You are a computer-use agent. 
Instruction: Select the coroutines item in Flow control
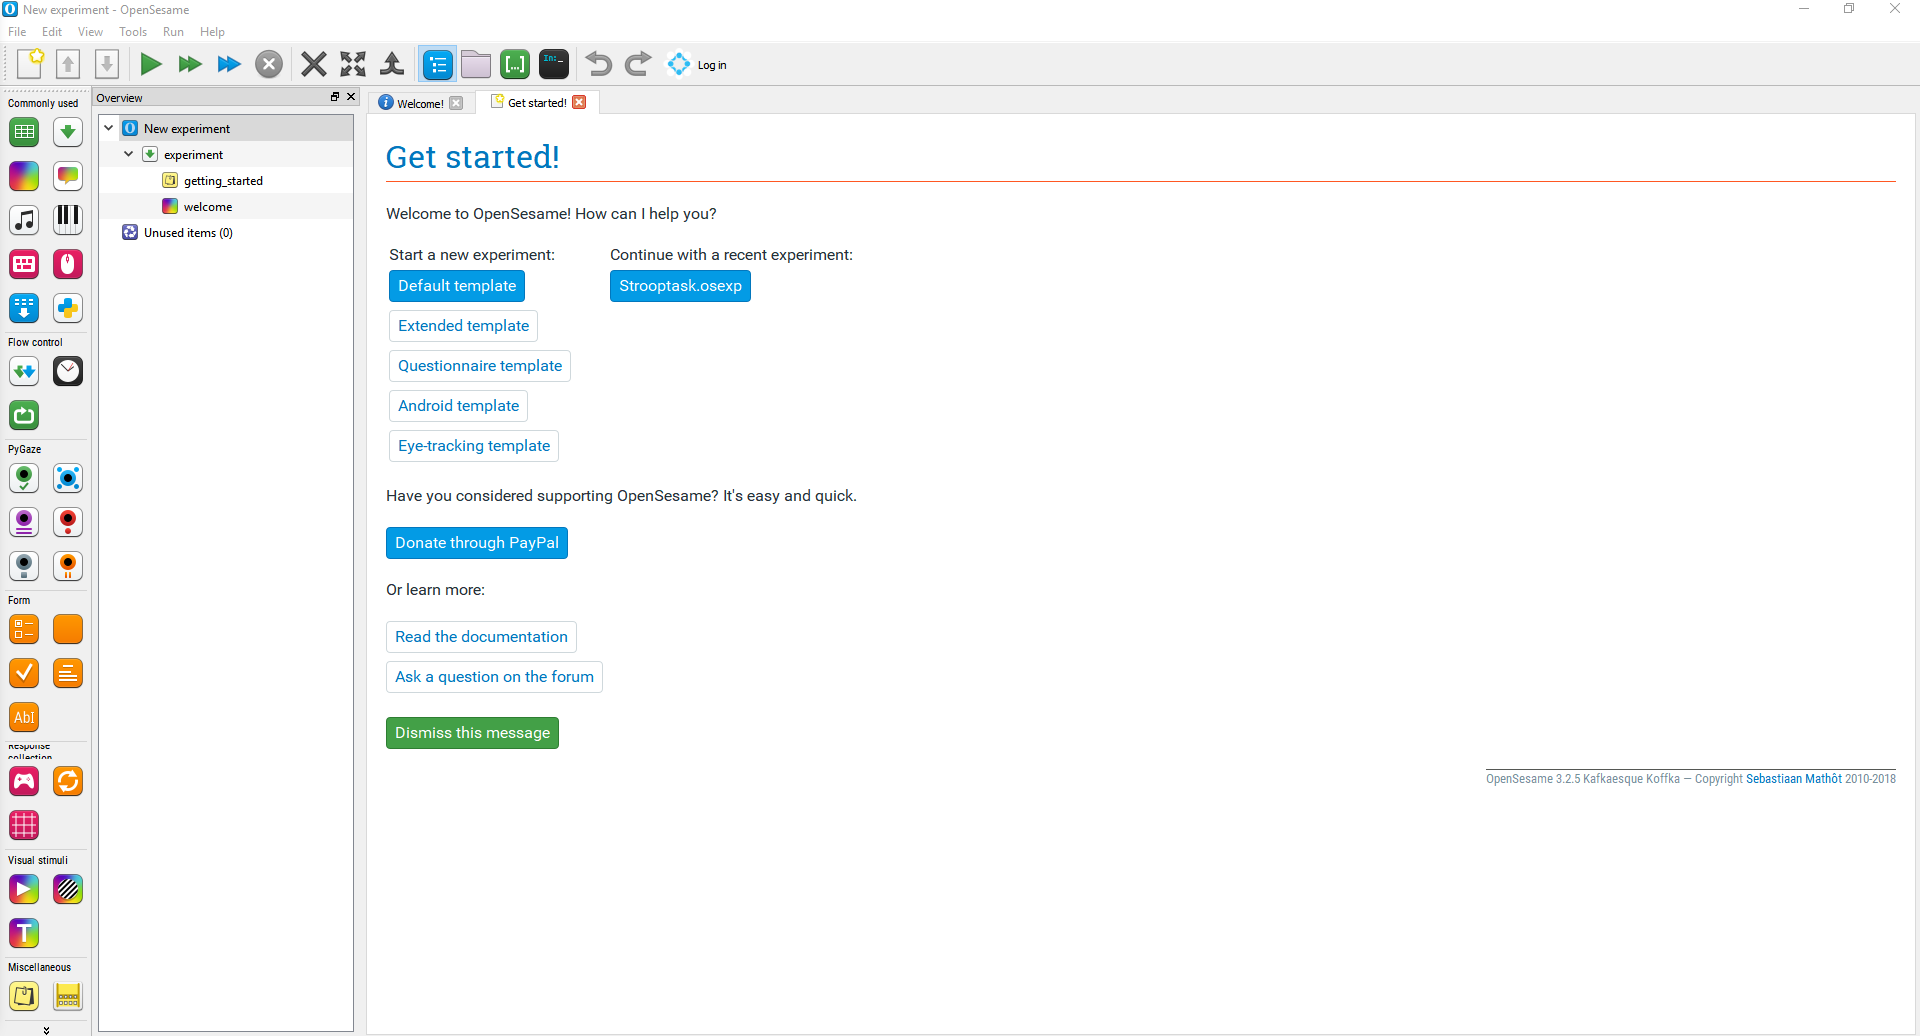pyautogui.click(x=24, y=371)
